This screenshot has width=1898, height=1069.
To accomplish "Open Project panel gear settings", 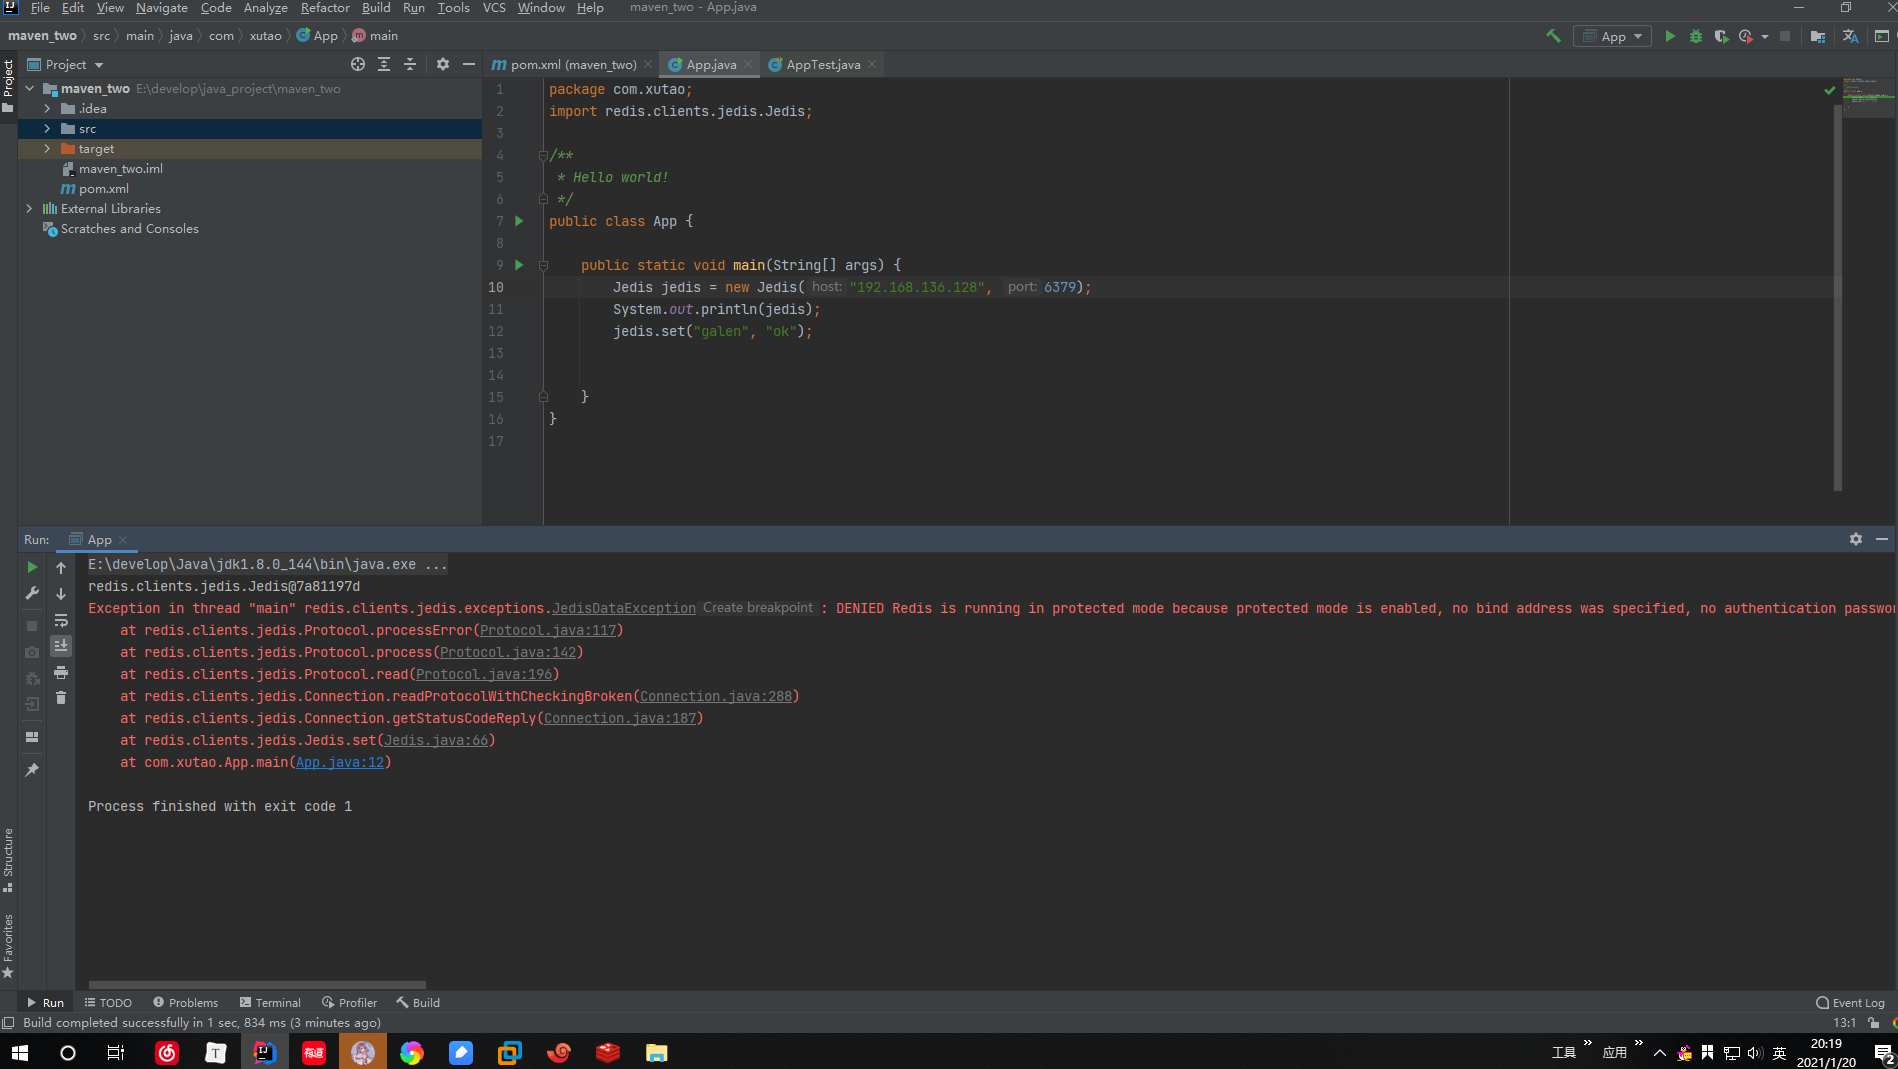I will point(443,64).
